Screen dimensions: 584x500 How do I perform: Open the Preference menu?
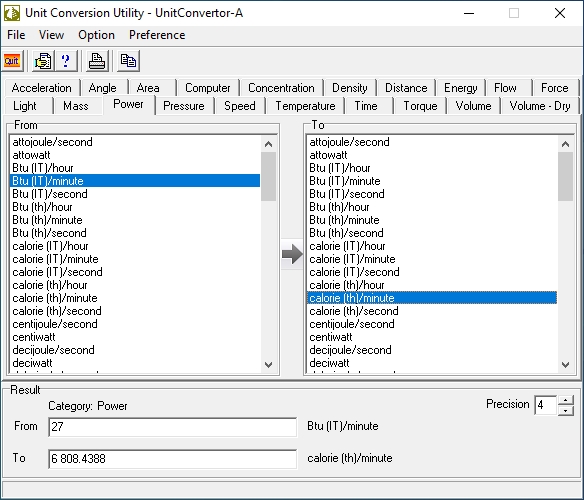pyautogui.click(x=157, y=35)
